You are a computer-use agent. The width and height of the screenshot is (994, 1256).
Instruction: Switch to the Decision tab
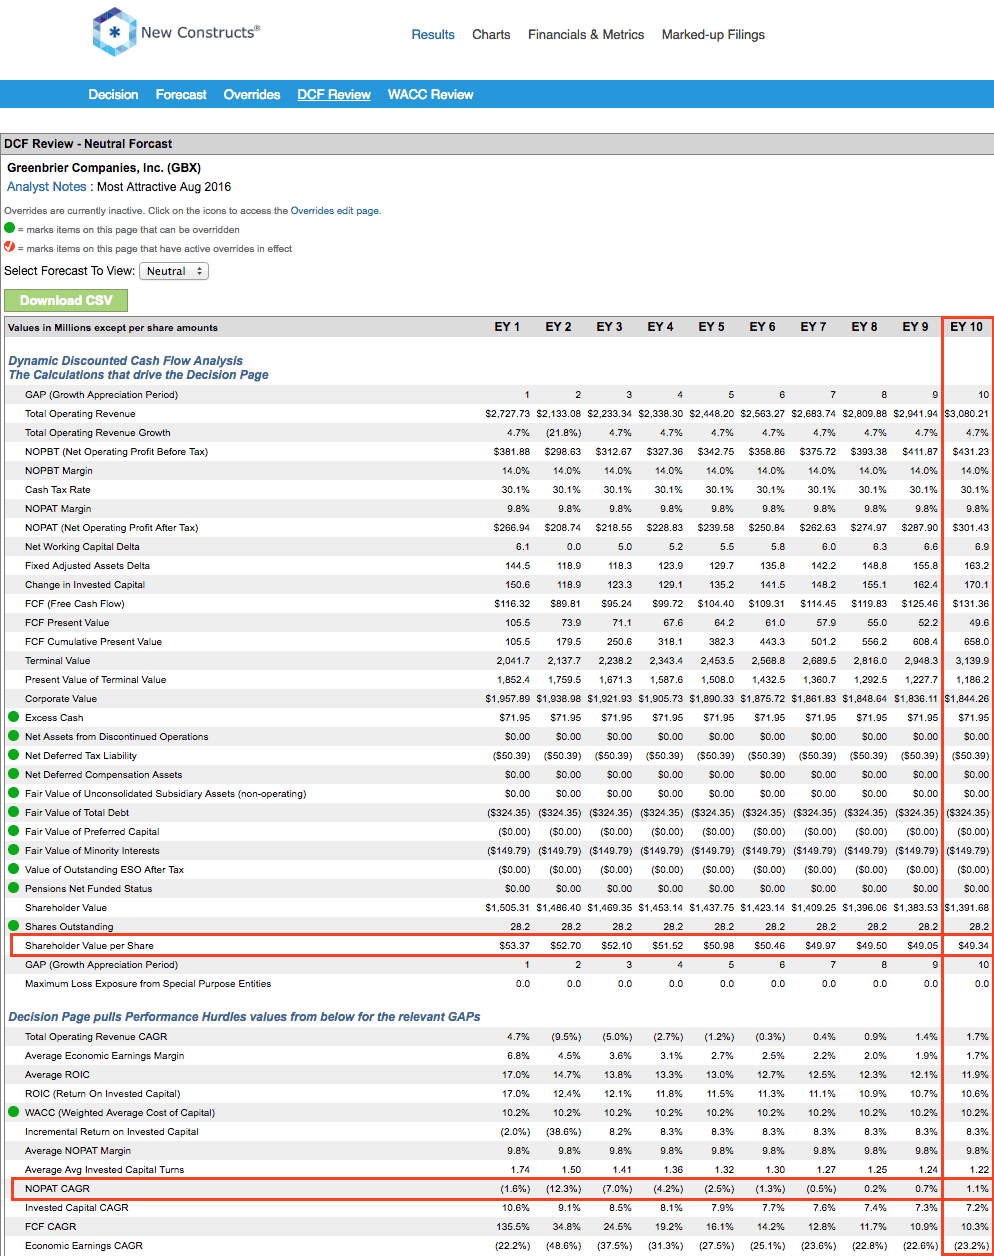point(113,94)
